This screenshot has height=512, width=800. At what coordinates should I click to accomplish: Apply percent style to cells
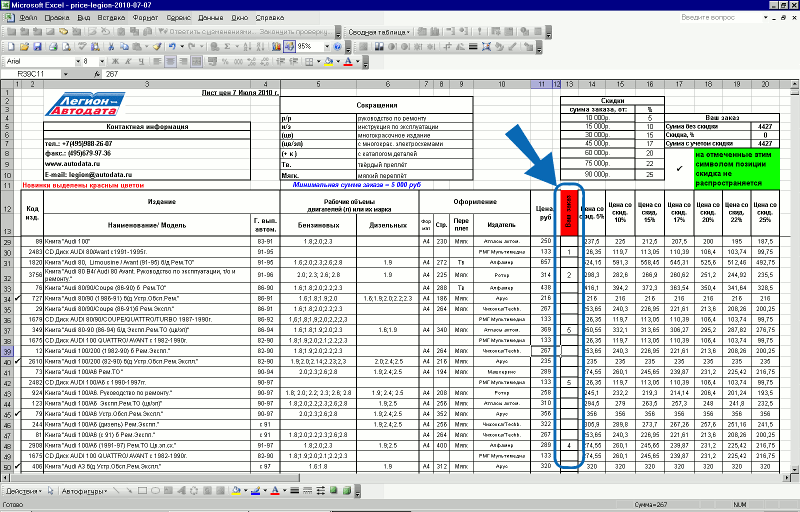pyautogui.click(x=225, y=61)
